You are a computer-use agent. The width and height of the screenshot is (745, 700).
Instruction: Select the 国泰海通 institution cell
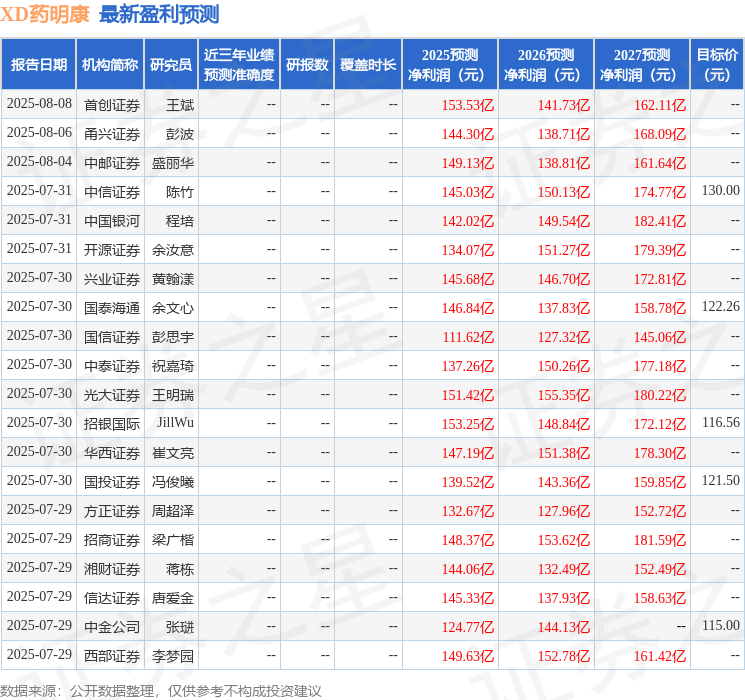[112, 308]
